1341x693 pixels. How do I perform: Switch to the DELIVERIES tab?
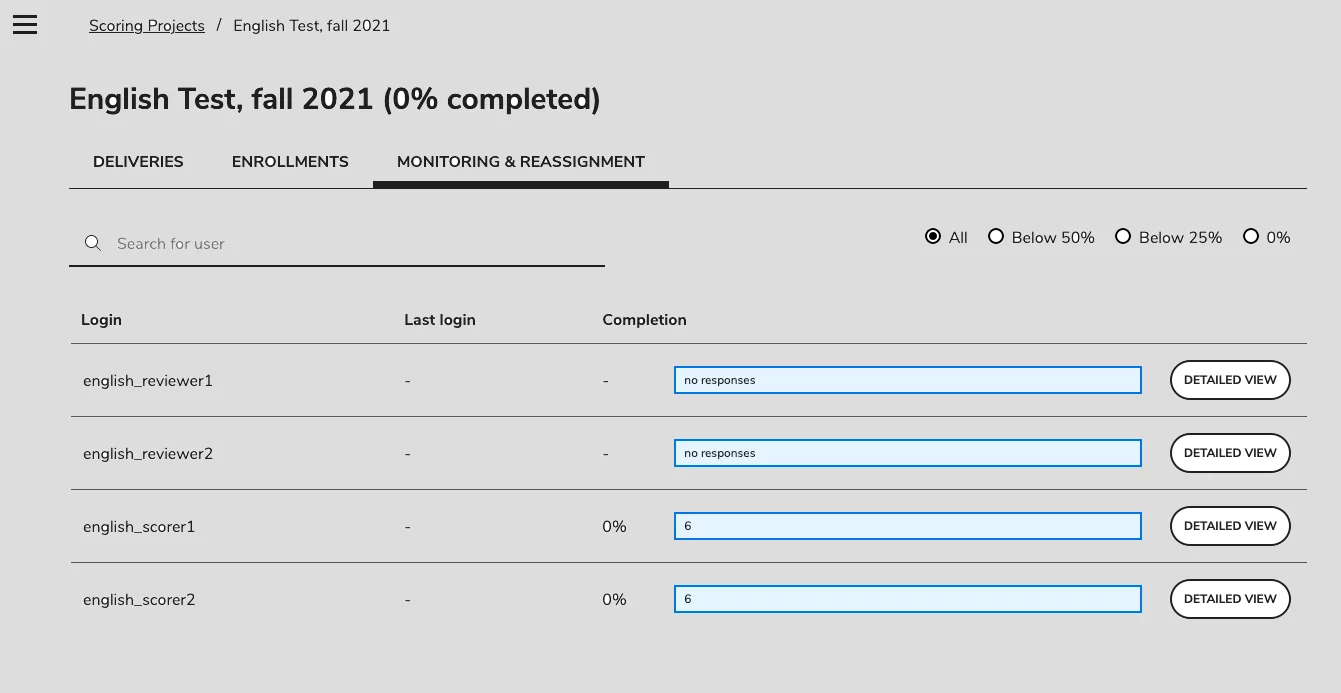click(138, 161)
